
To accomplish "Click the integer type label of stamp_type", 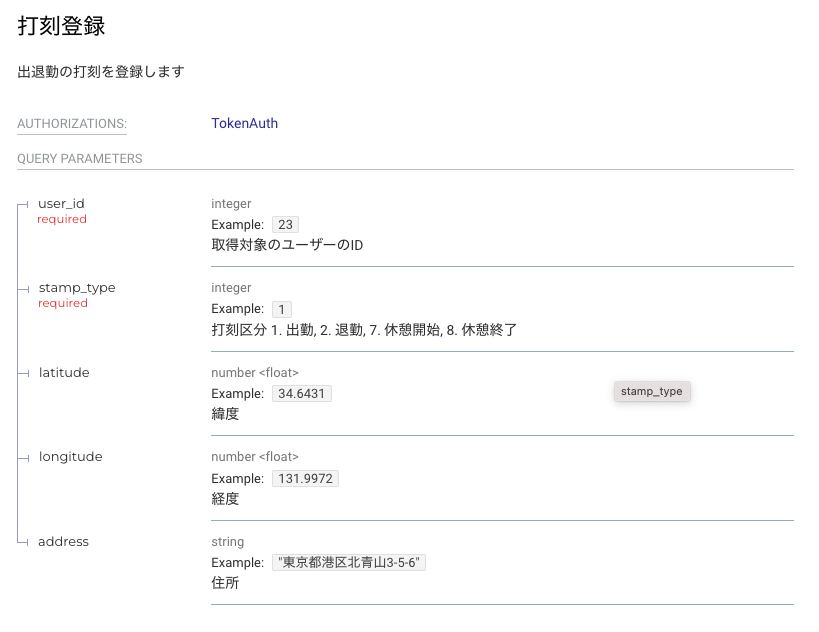I will (x=231, y=288).
